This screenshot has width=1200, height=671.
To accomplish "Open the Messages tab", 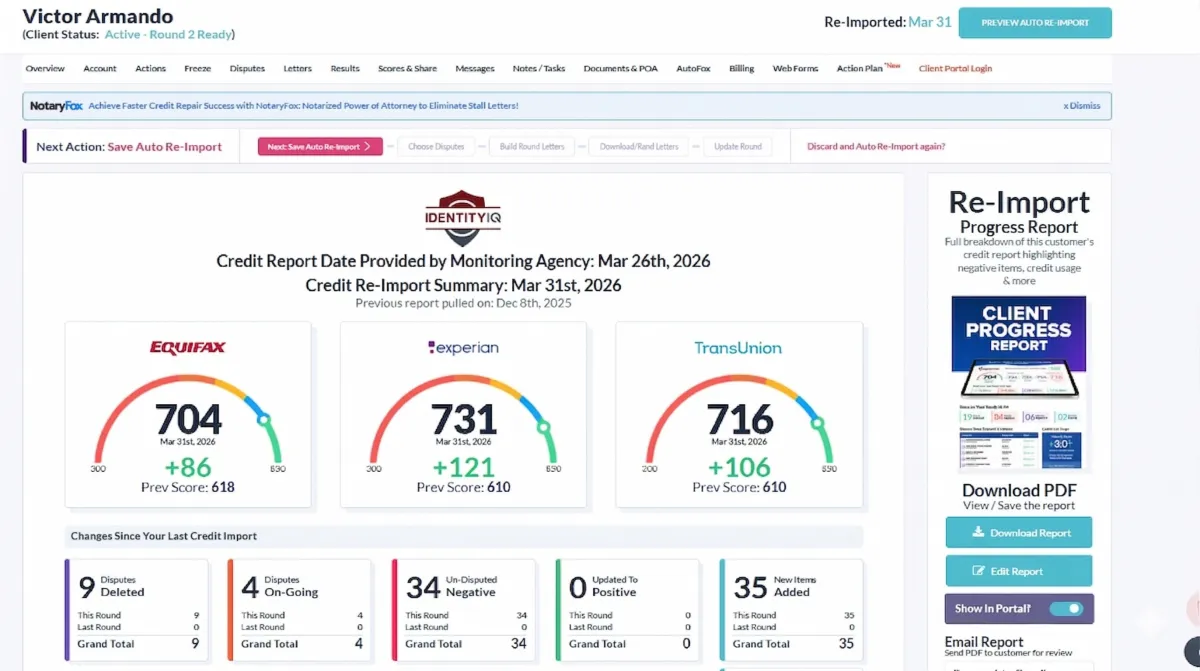I will (475, 69).
